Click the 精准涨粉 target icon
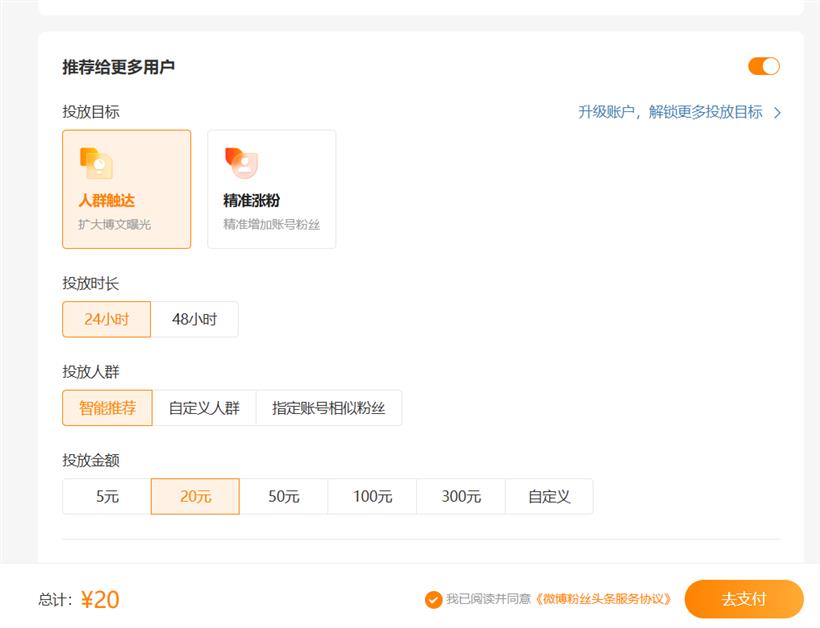Image resolution: width=820 pixels, height=628 pixels. click(x=241, y=163)
